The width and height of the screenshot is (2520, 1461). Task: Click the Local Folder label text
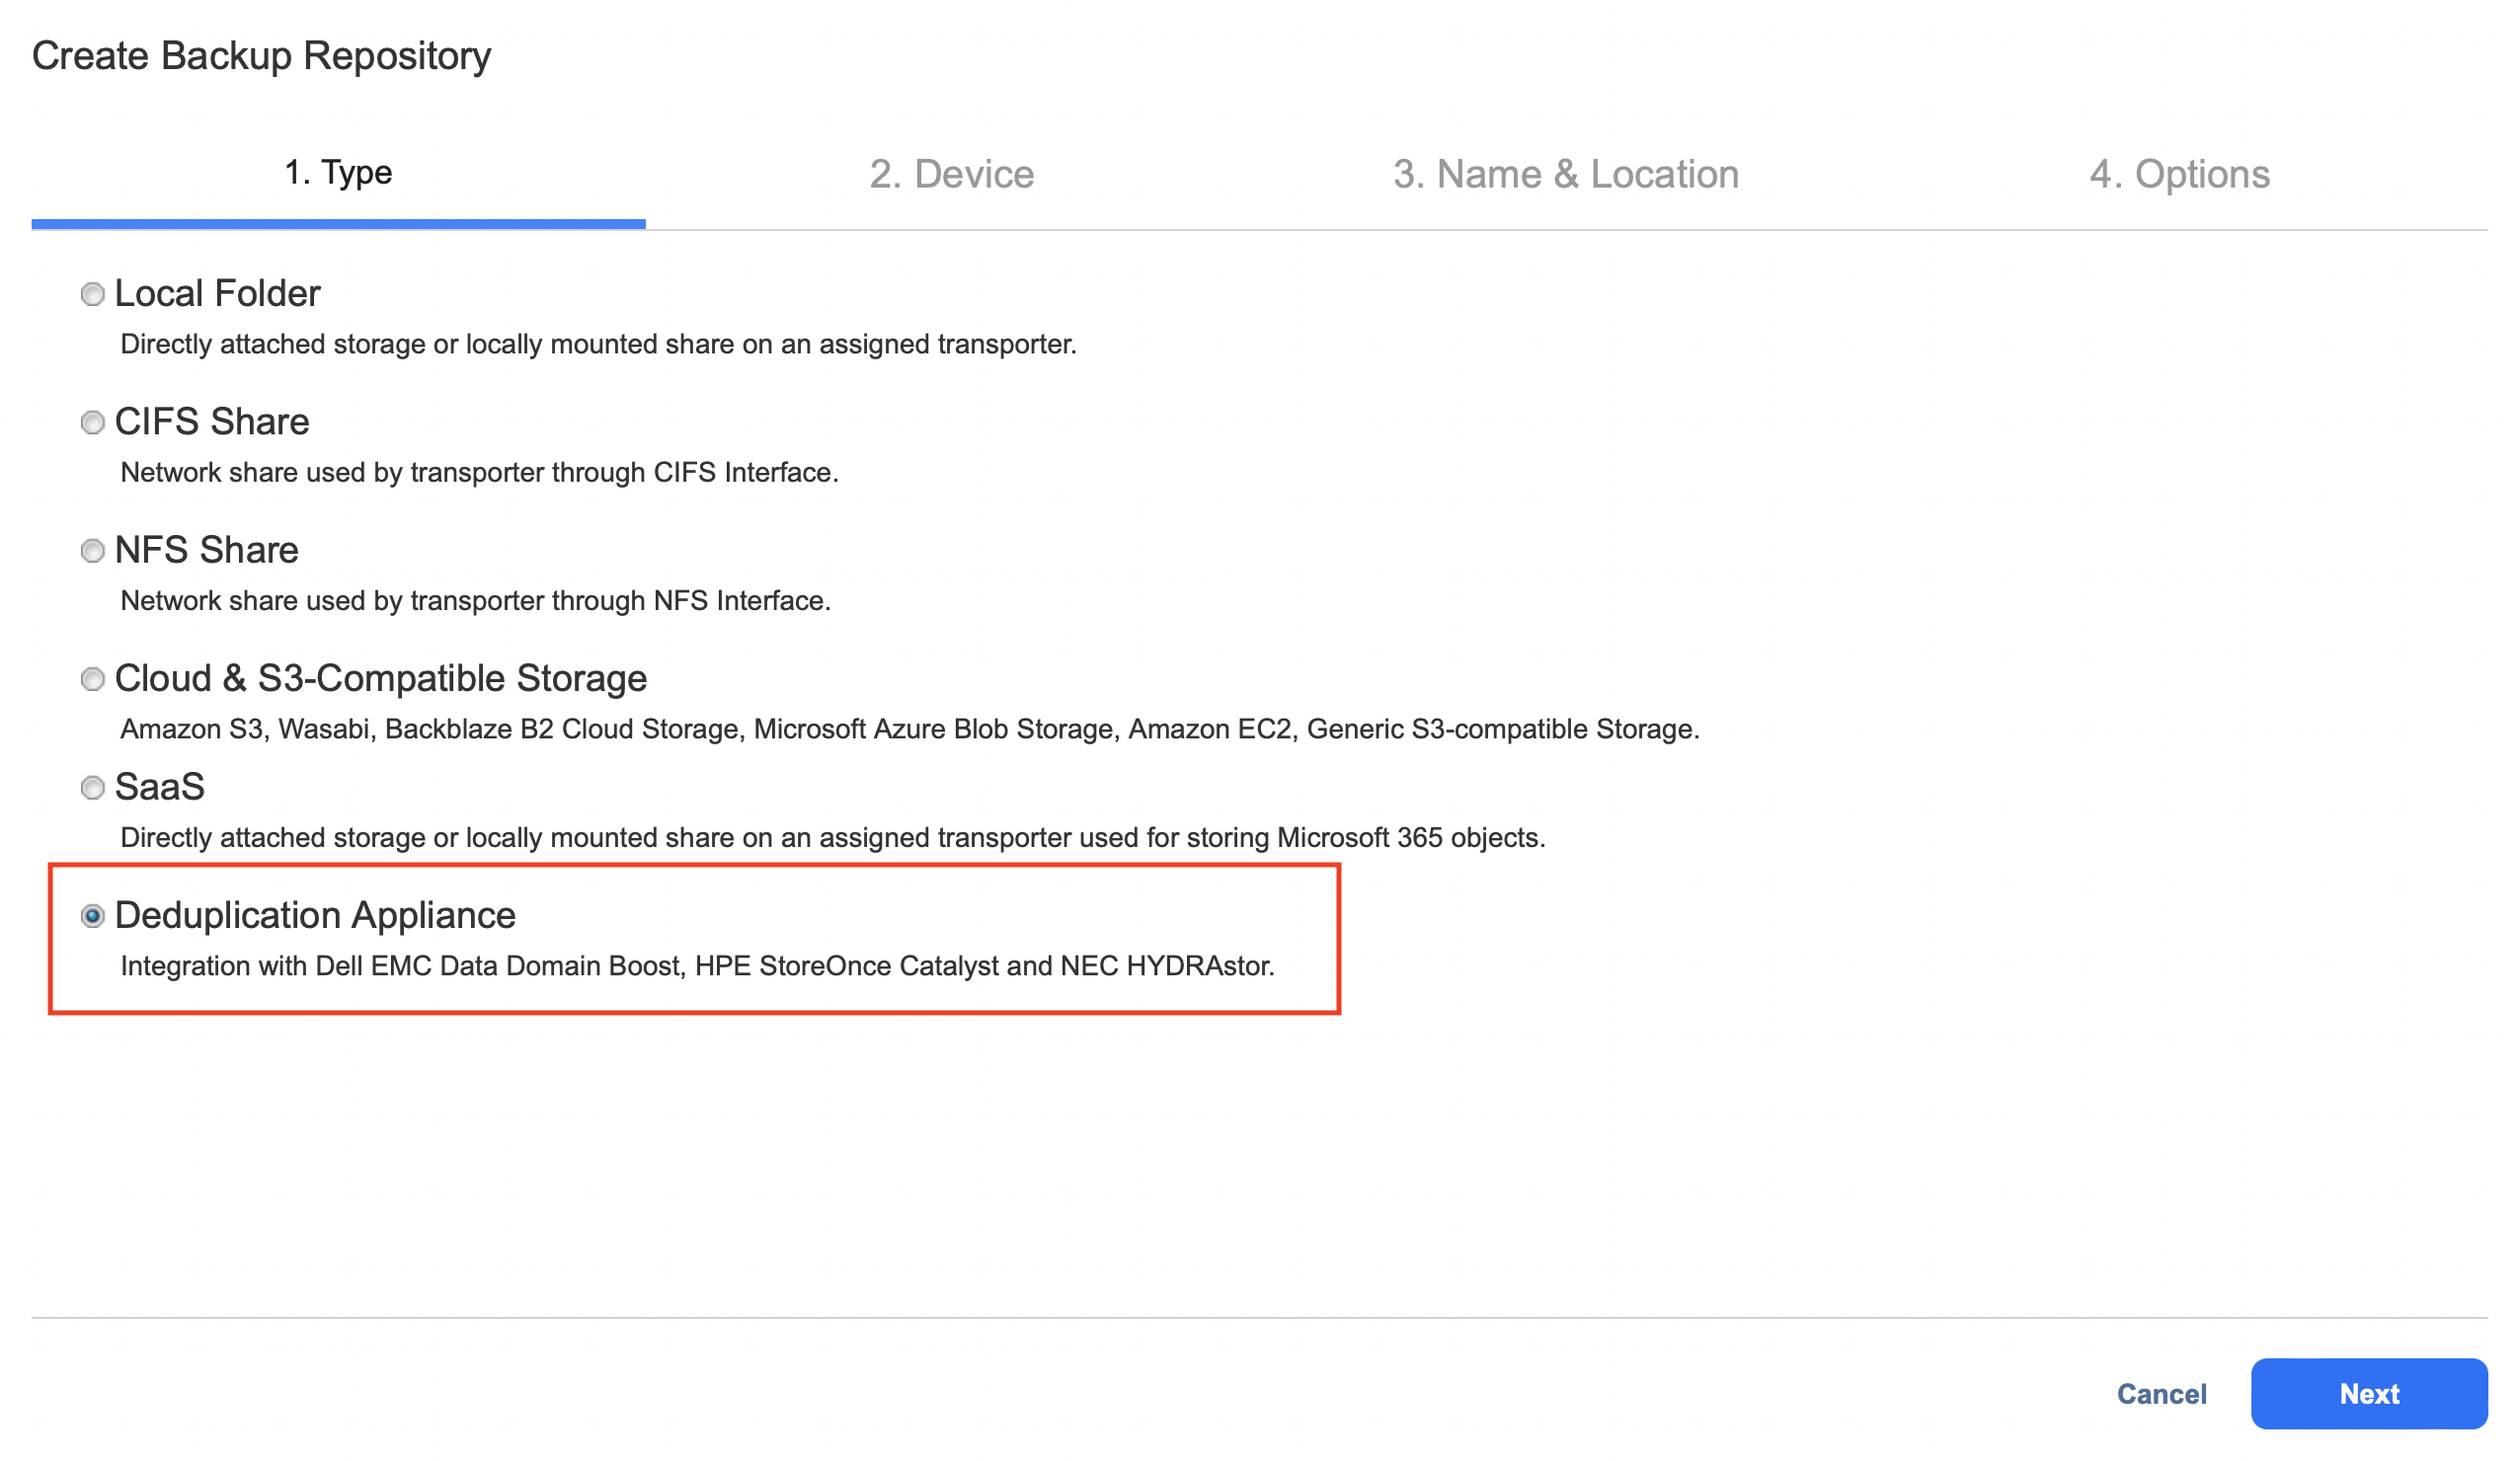[x=217, y=294]
